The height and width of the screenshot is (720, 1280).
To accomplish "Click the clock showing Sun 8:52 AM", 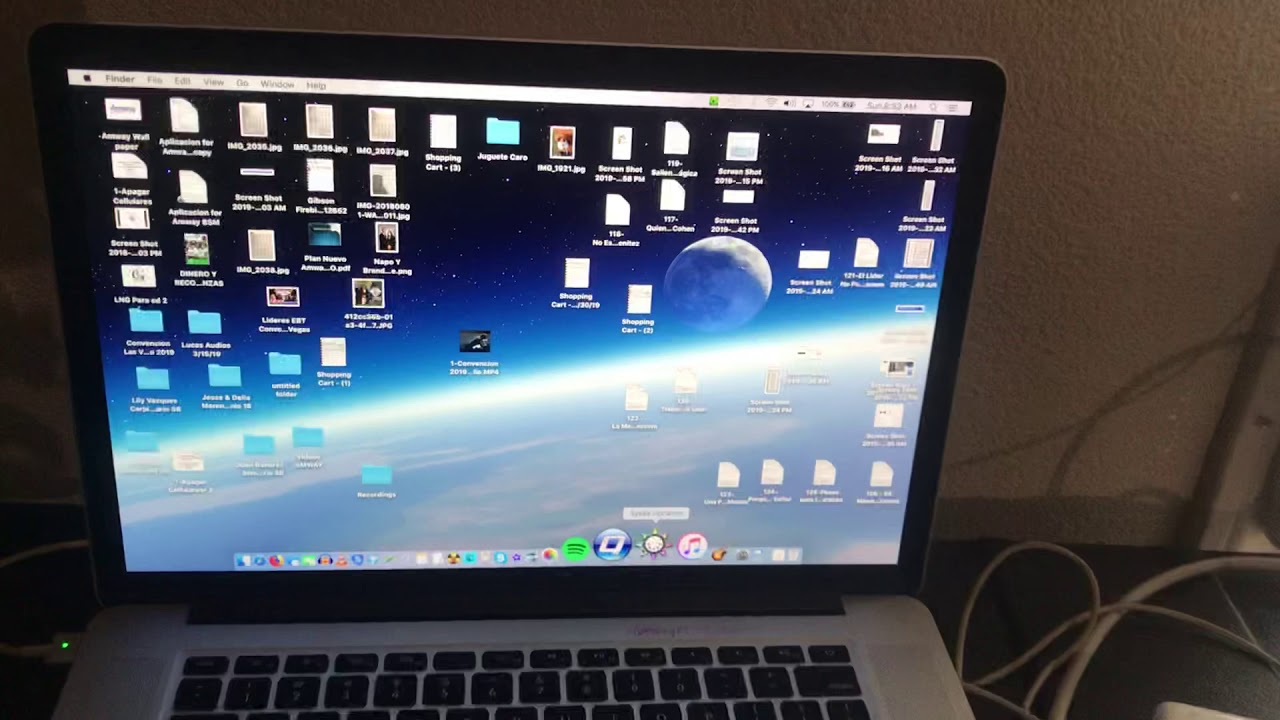I will click(x=891, y=105).
